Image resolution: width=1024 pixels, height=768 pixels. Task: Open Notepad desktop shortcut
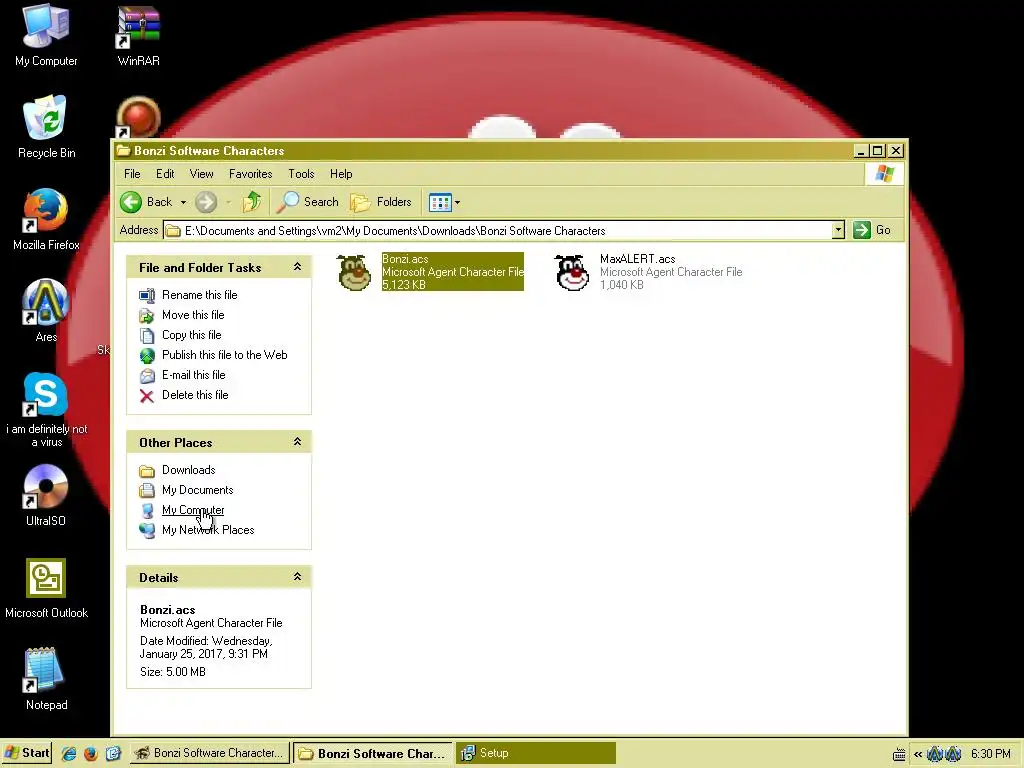click(46, 679)
